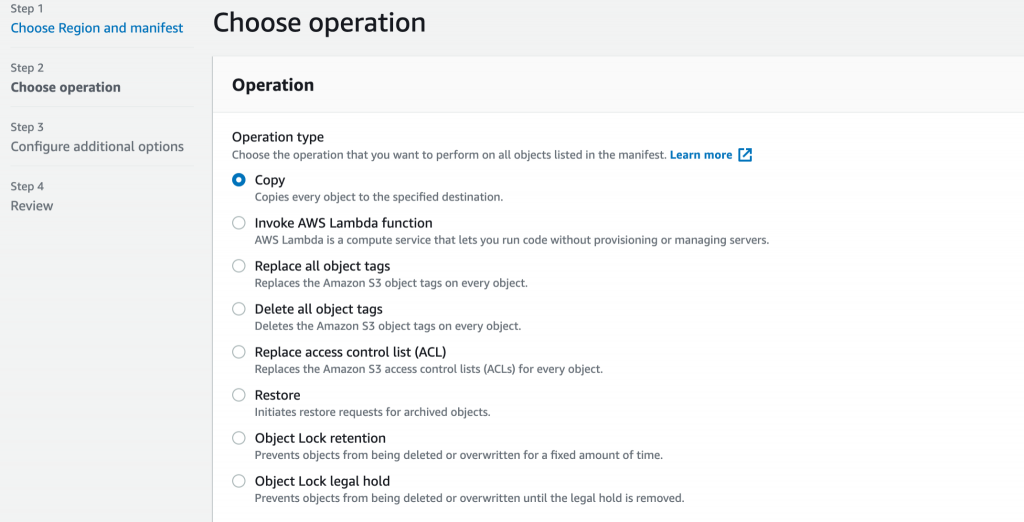Select Invoke AWS Lambda function option
1024x522 pixels.
(239, 223)
